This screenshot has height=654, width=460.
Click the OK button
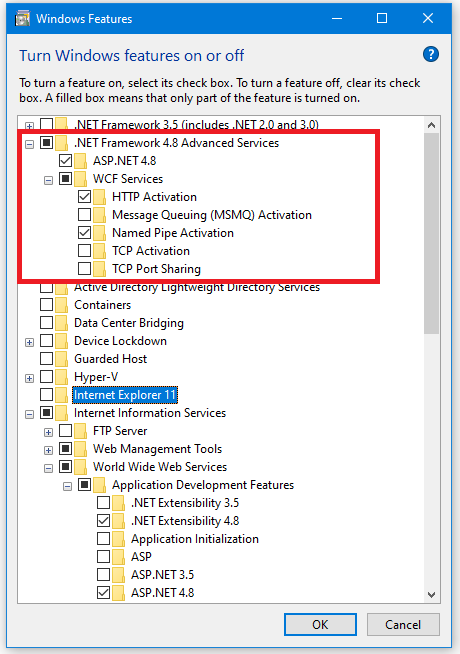(320, 624)
